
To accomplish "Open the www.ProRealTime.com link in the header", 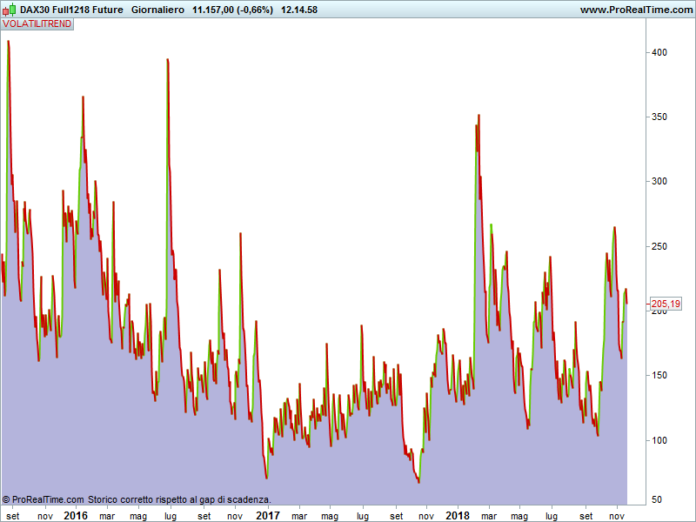I will [637, 10].
